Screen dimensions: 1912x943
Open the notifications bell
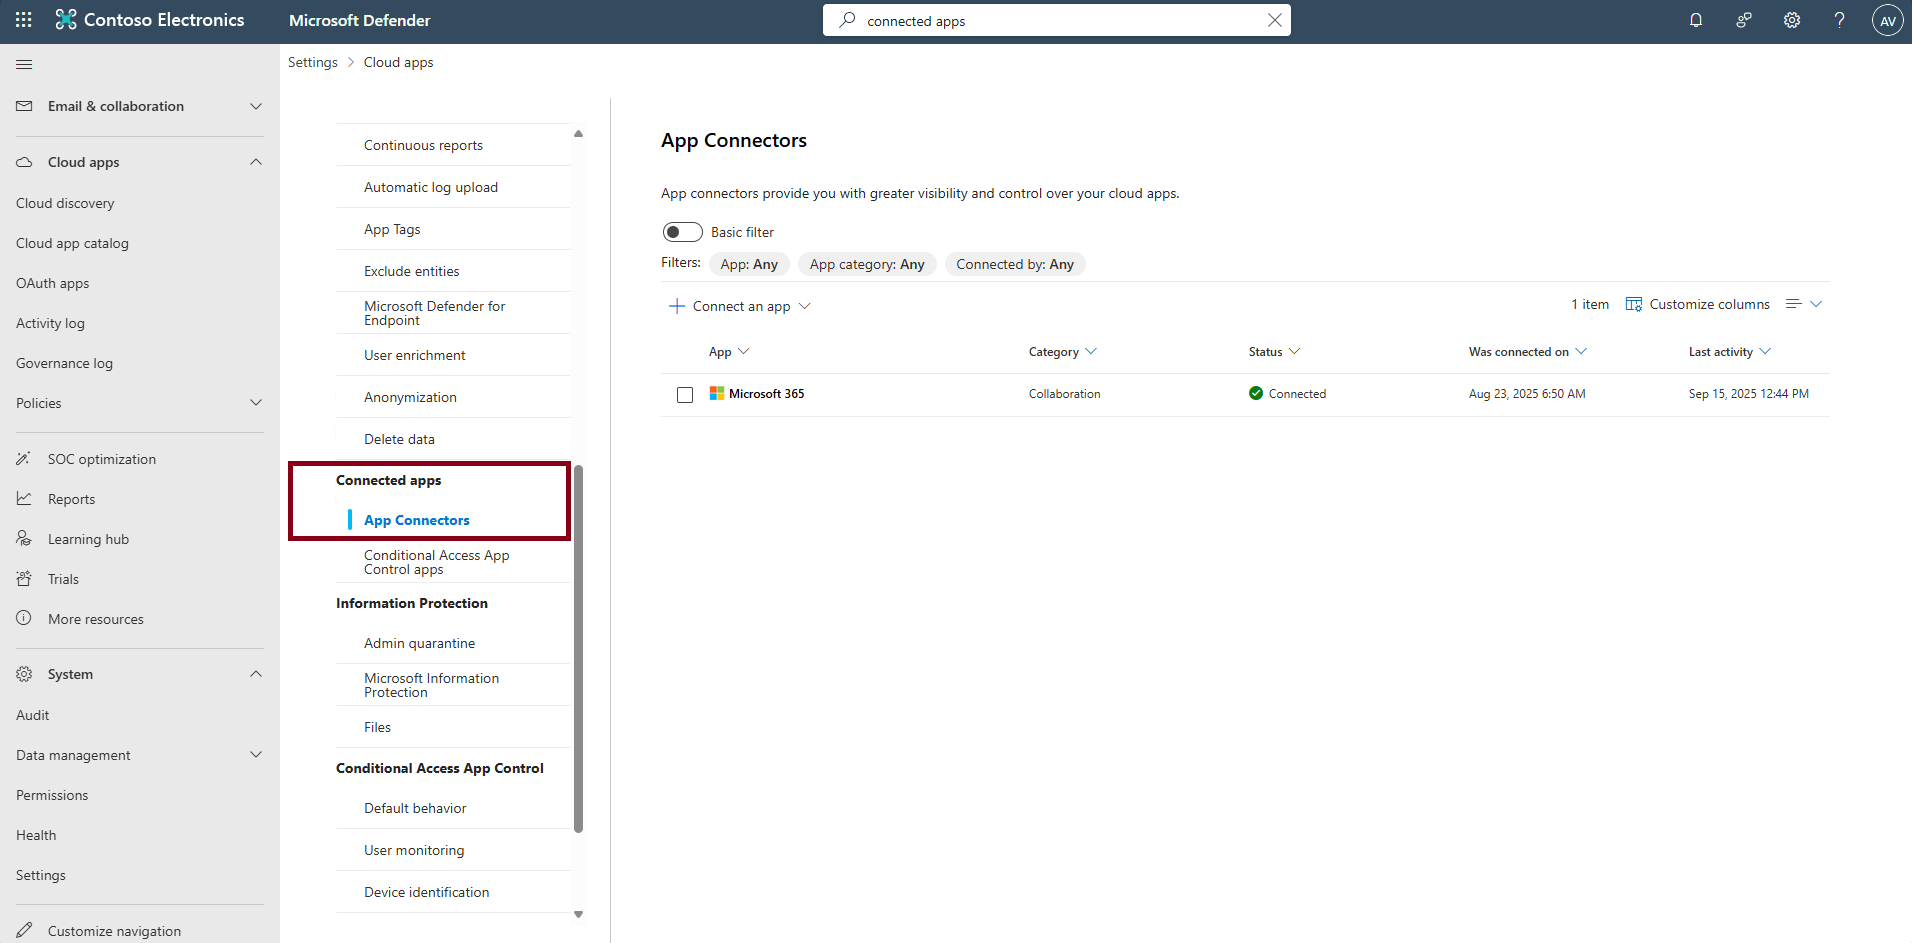click(1696, 20)
